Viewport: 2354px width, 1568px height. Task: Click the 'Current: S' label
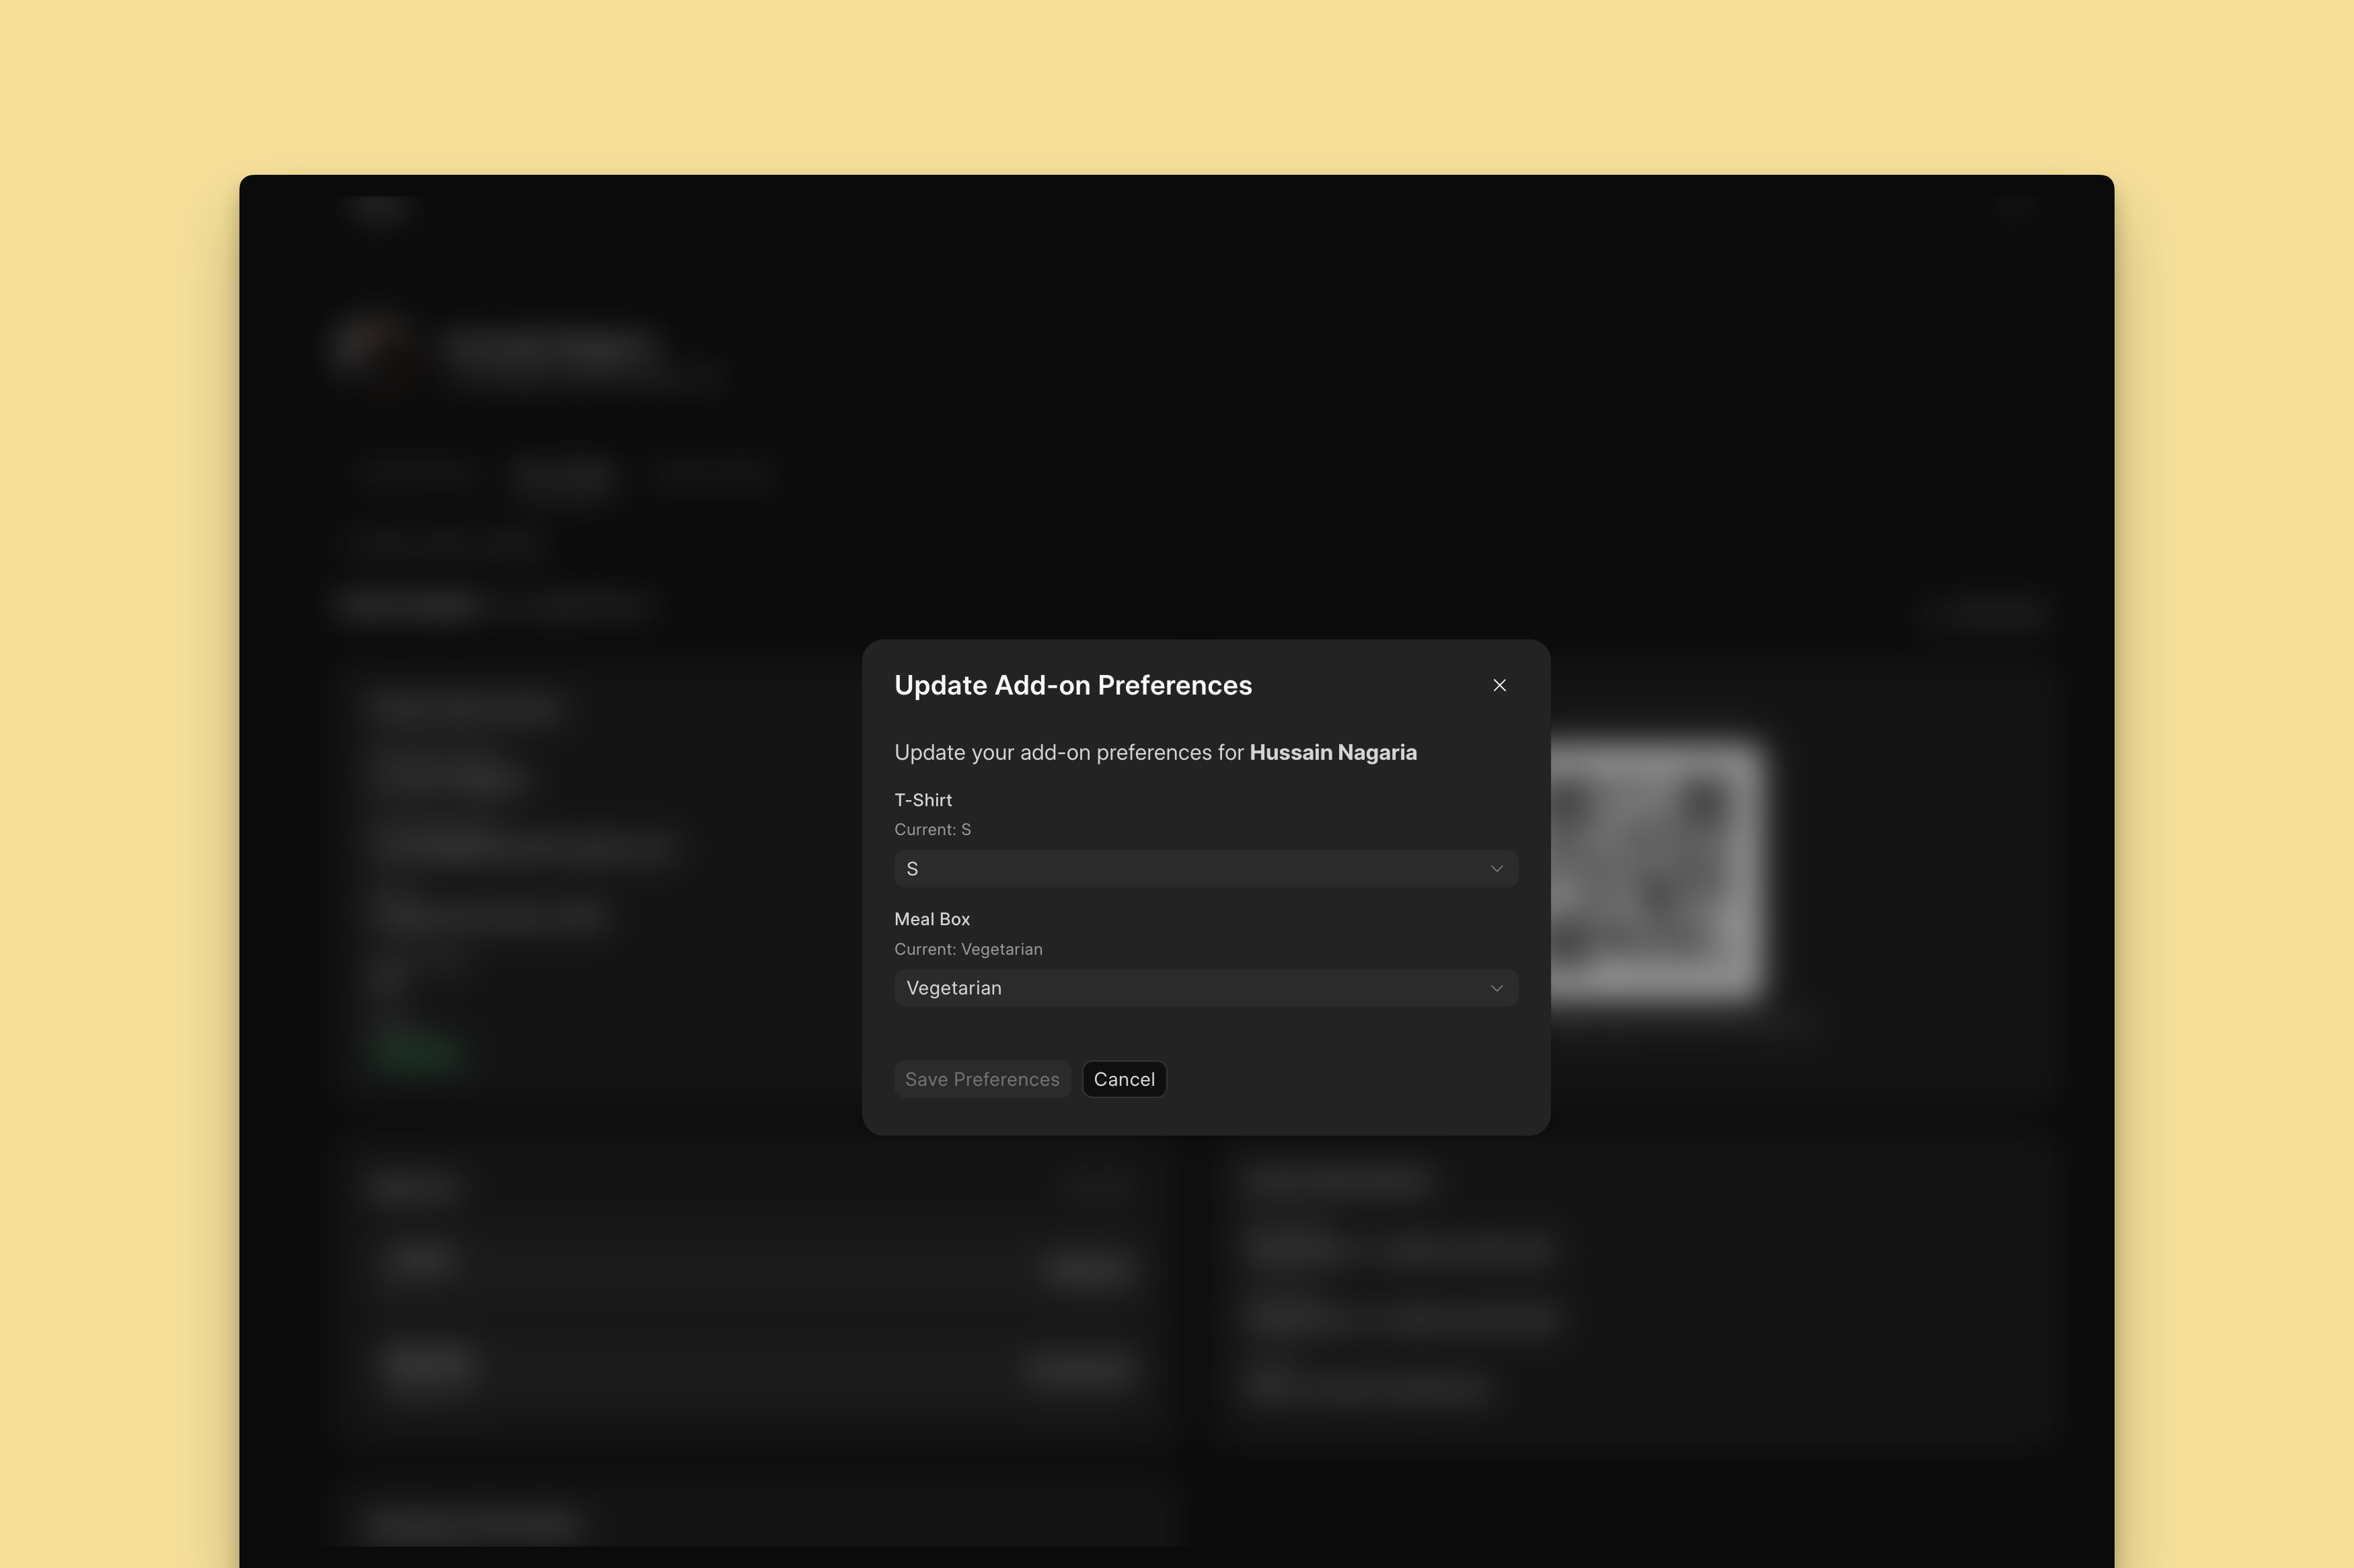point(932,829)
